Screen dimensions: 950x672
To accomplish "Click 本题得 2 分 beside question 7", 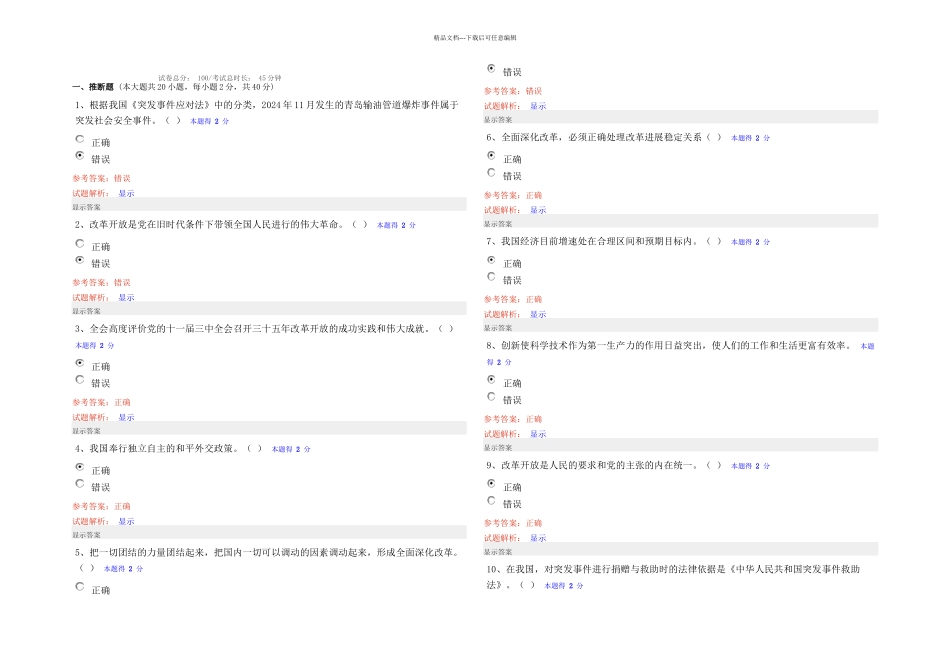I will [x=750, y=242].
